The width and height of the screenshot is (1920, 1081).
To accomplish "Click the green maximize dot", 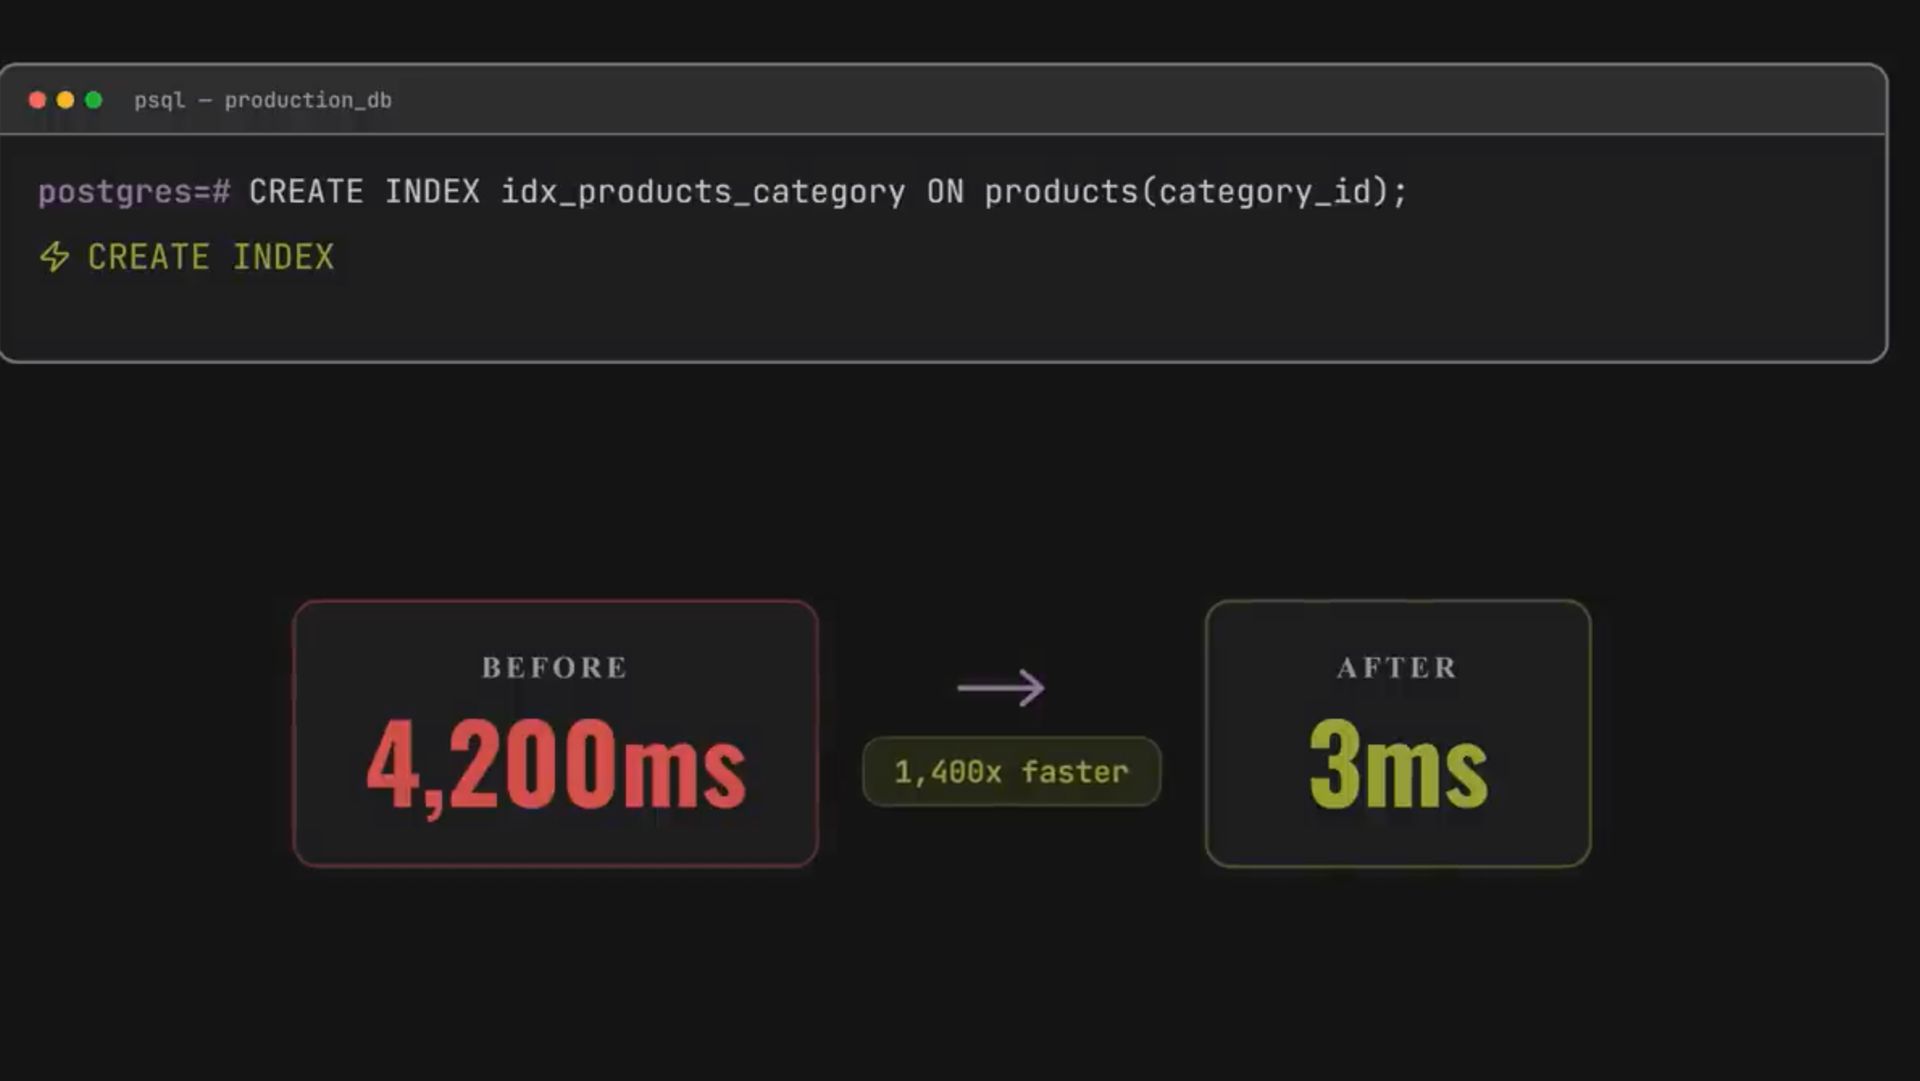I will [94, 100].
